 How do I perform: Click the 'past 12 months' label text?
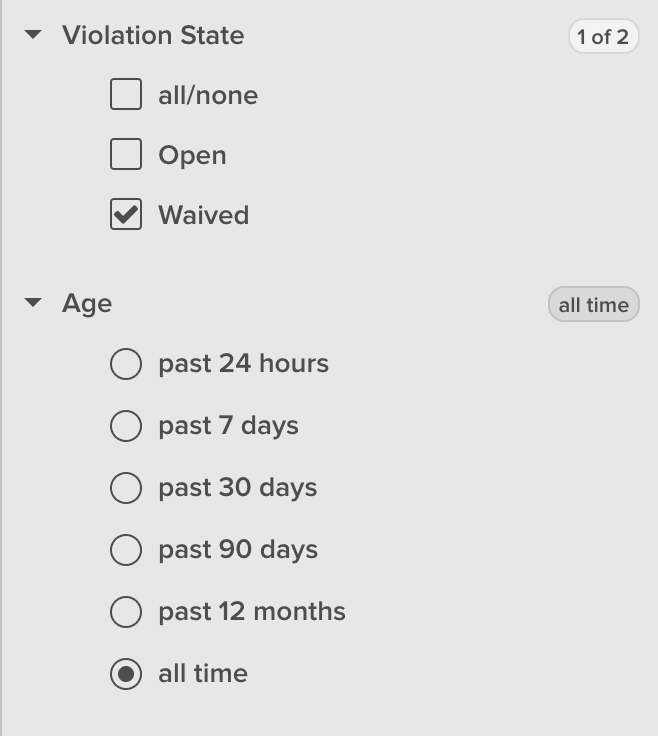pyautogui.click(x=252, y=612)
